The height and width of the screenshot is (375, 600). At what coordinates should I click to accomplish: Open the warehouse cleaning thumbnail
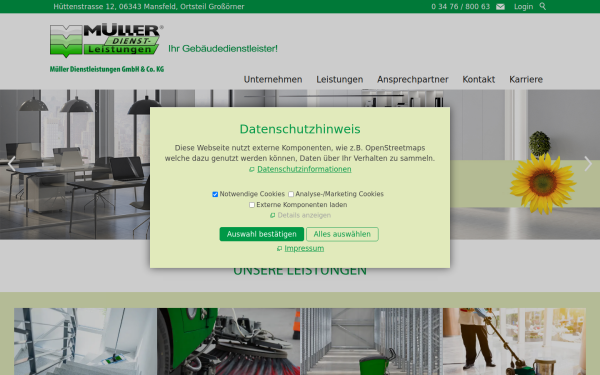372,341
